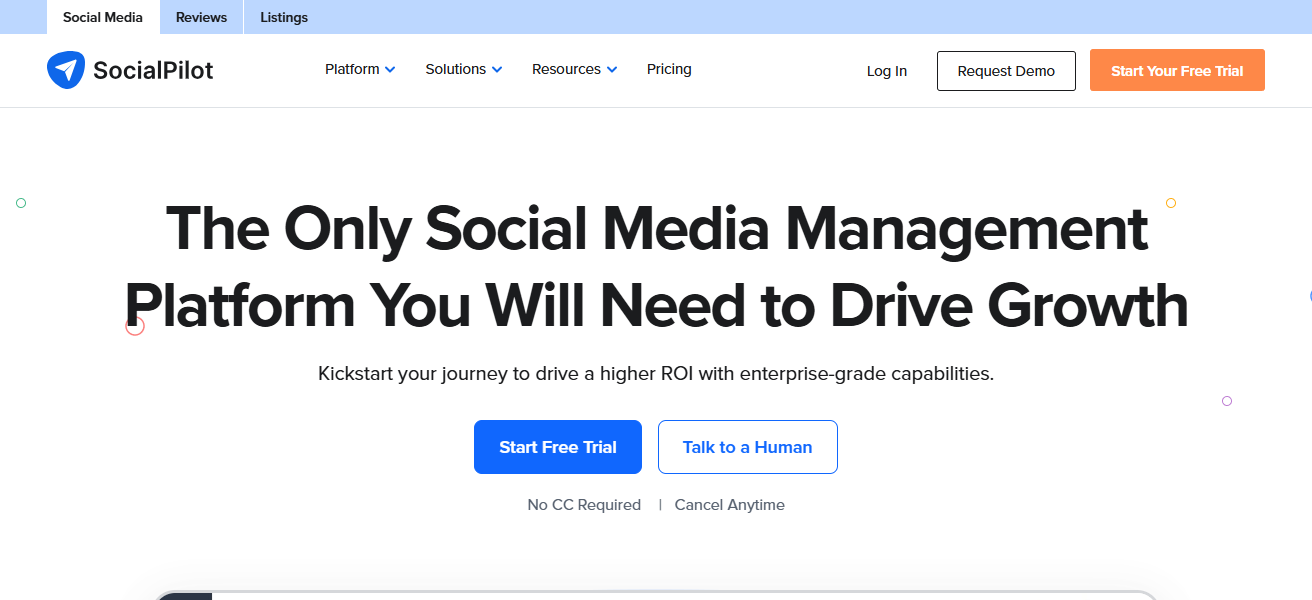The width and height of the screenshot is (1312, 600).
Task: Click the orange Start Your Free Trial button
Action: point(1177,70)
